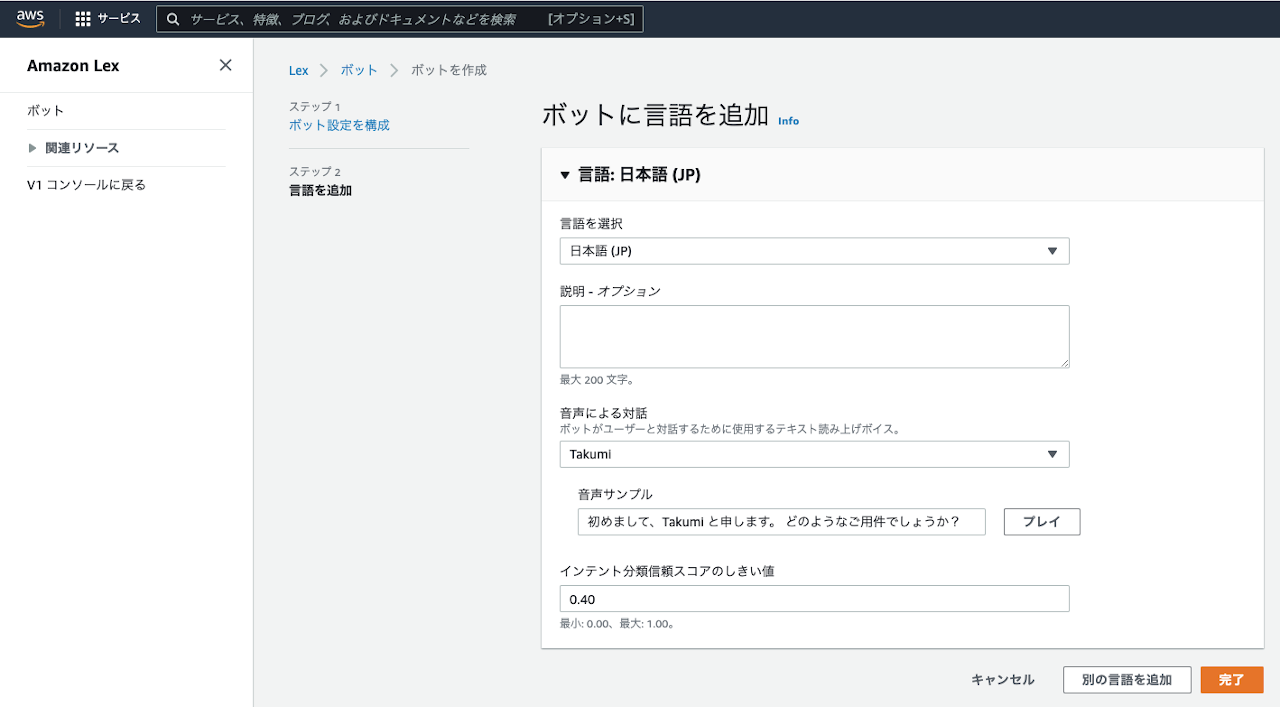Collapse the 言語: 日本語 (JP) section
The height and width of the screenshot is (707, 1280).
565,175
